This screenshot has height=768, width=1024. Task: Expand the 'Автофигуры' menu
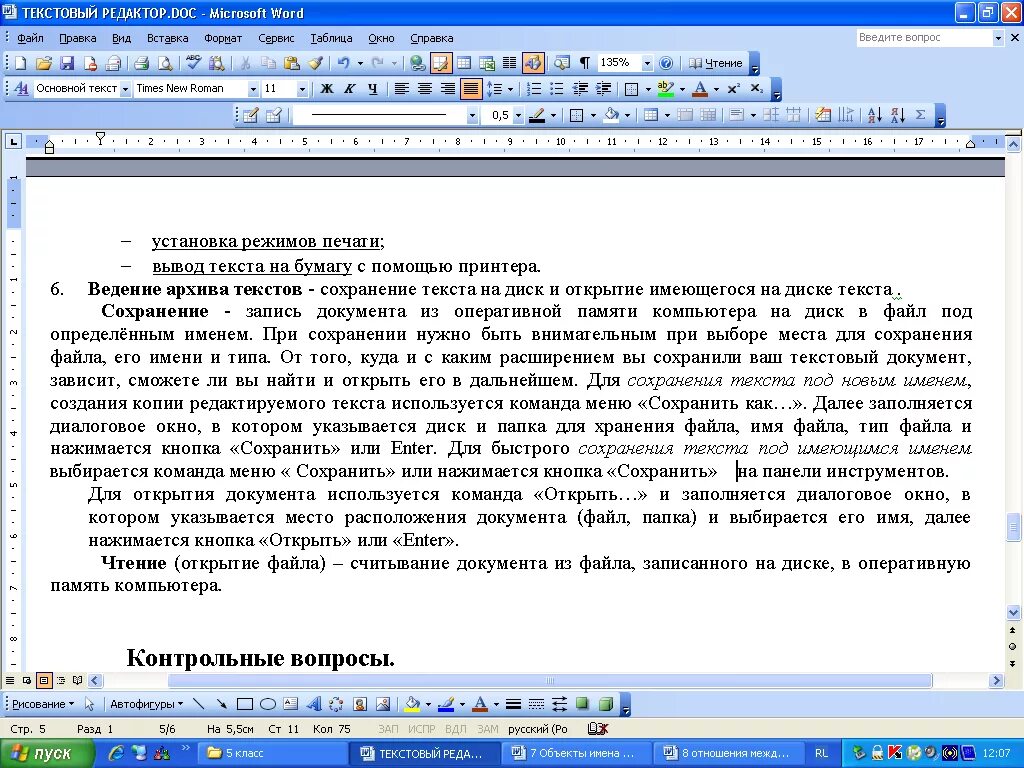pos(146,704)
